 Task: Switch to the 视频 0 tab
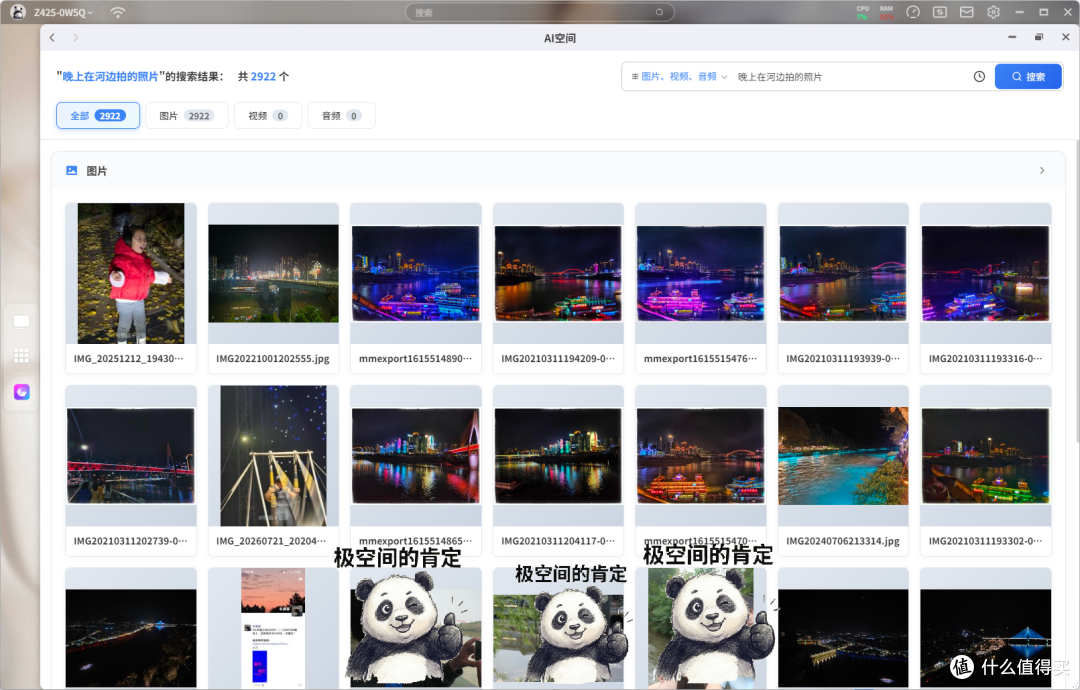pyautogui.click(x=268, y=116)
